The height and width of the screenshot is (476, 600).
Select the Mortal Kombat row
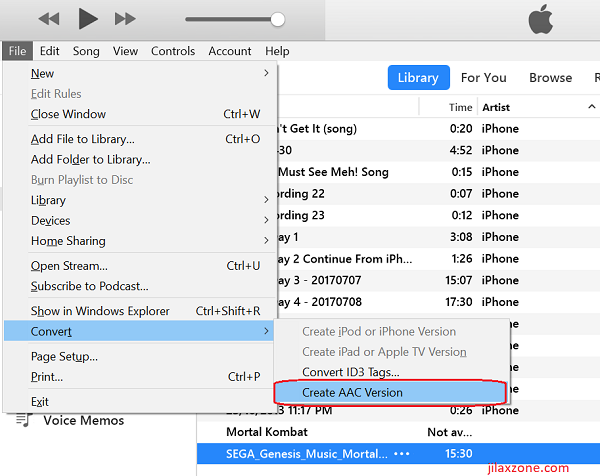(x=398, y=432)
